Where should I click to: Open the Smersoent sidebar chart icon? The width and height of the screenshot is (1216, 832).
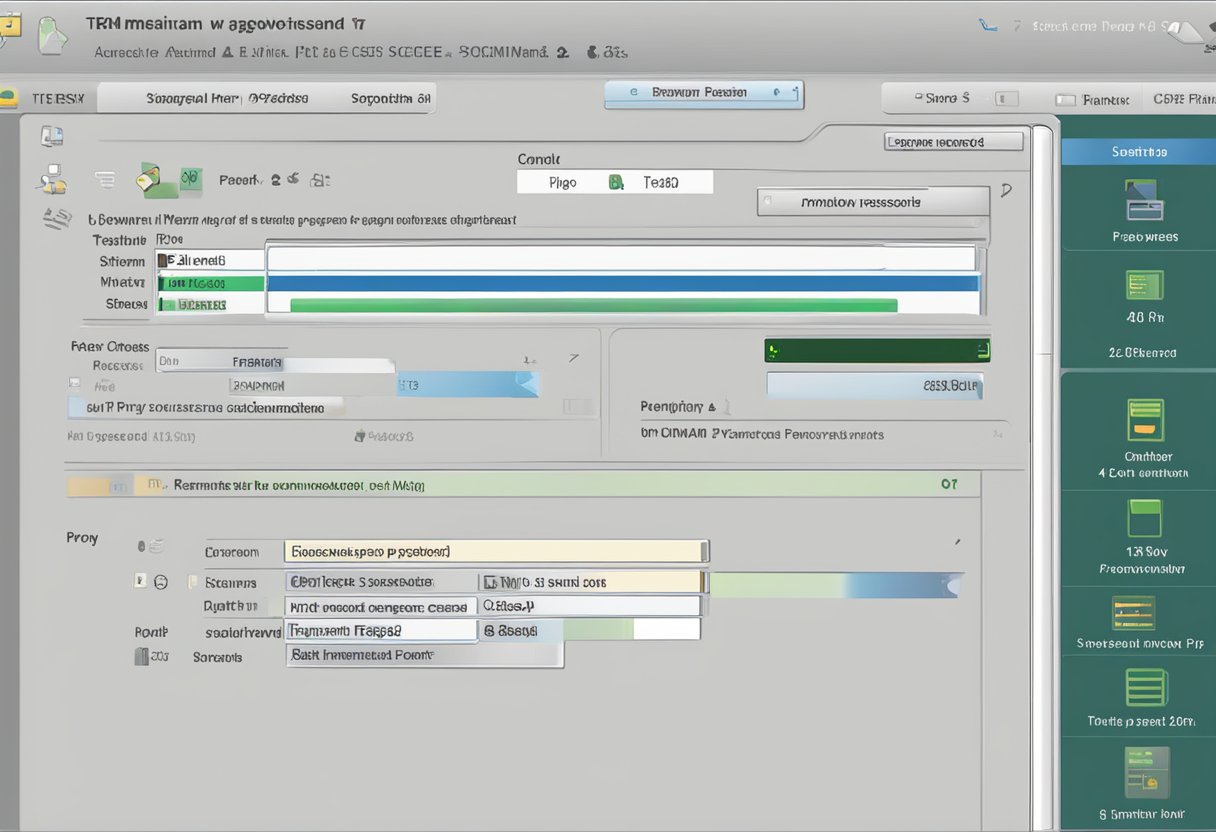pyautogui.click(x=1133, y=613)
